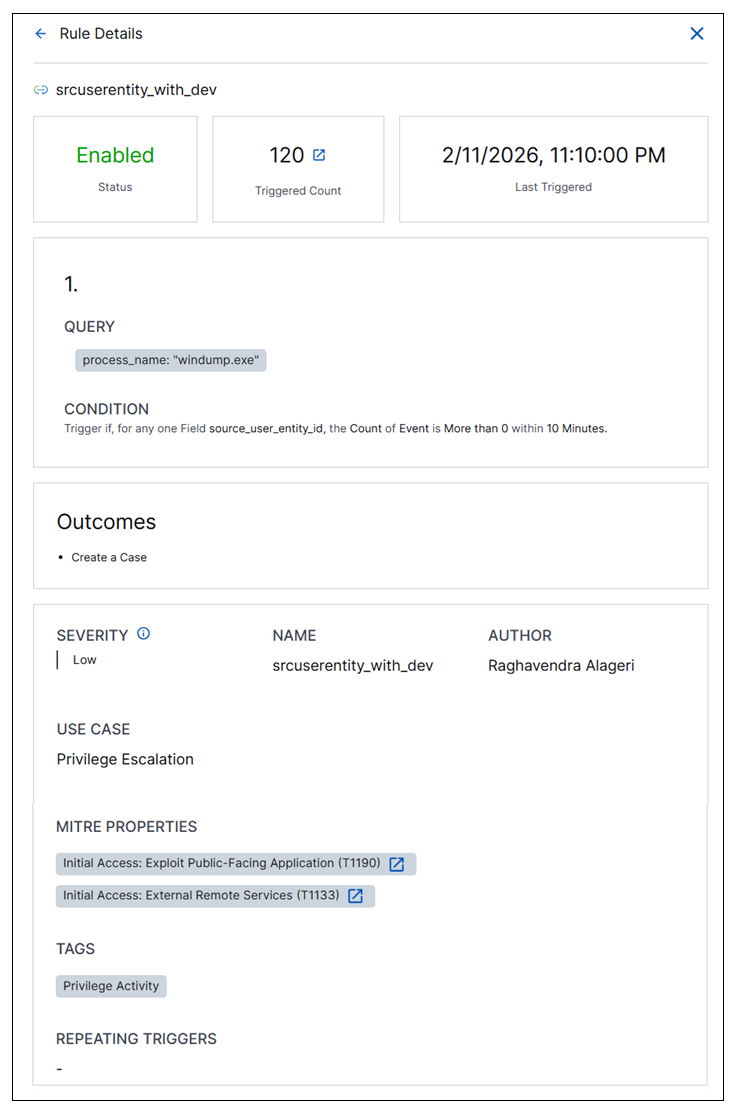The width and height of the screenshot is (733, 1110).
Task: Close the Rule Details panel
Action: [x=697, y=34]
